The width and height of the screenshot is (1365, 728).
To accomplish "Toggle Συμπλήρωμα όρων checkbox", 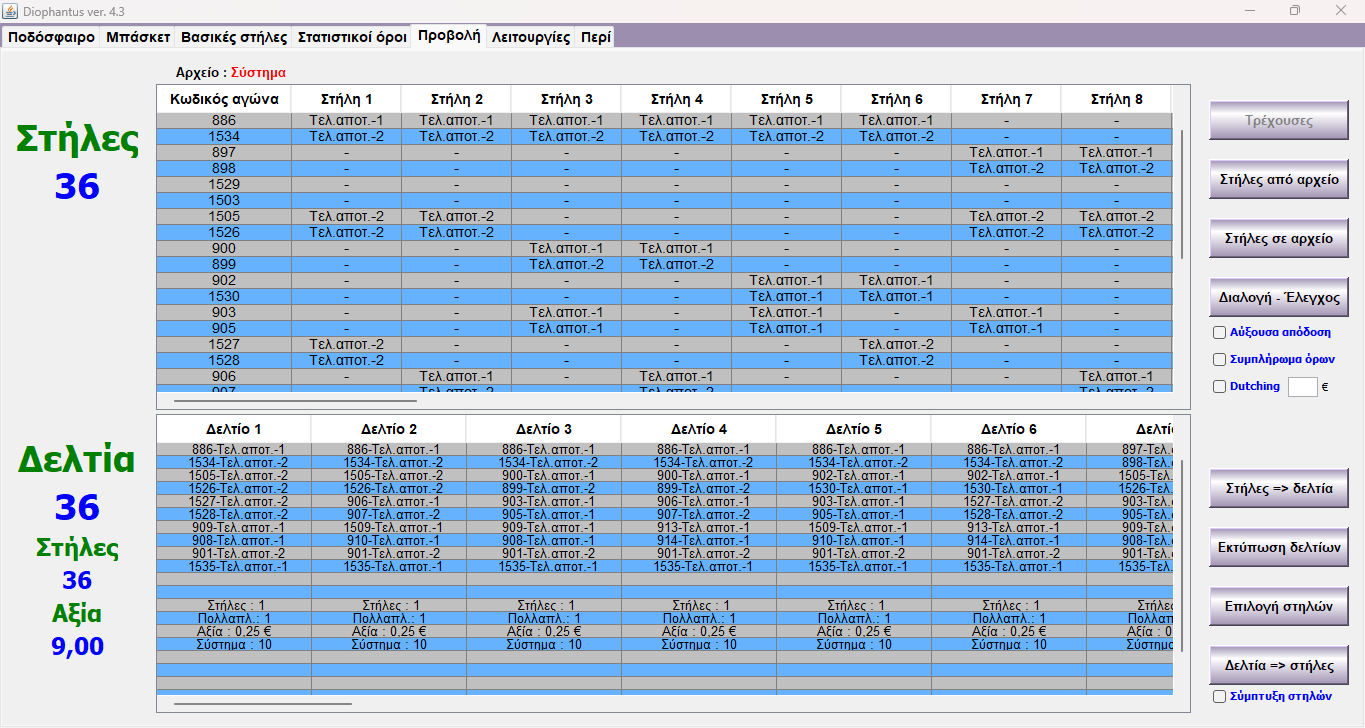I will click(x=1219, y=360).
